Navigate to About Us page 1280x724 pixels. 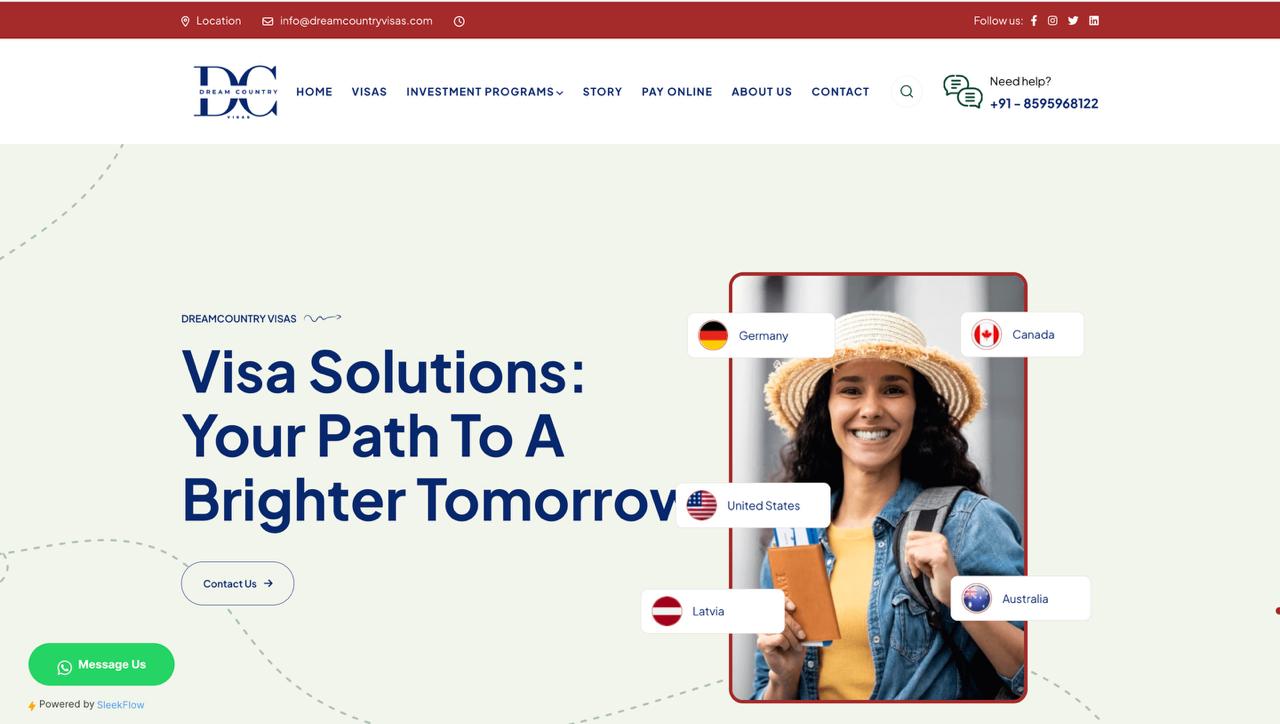[x=761, y=92]
